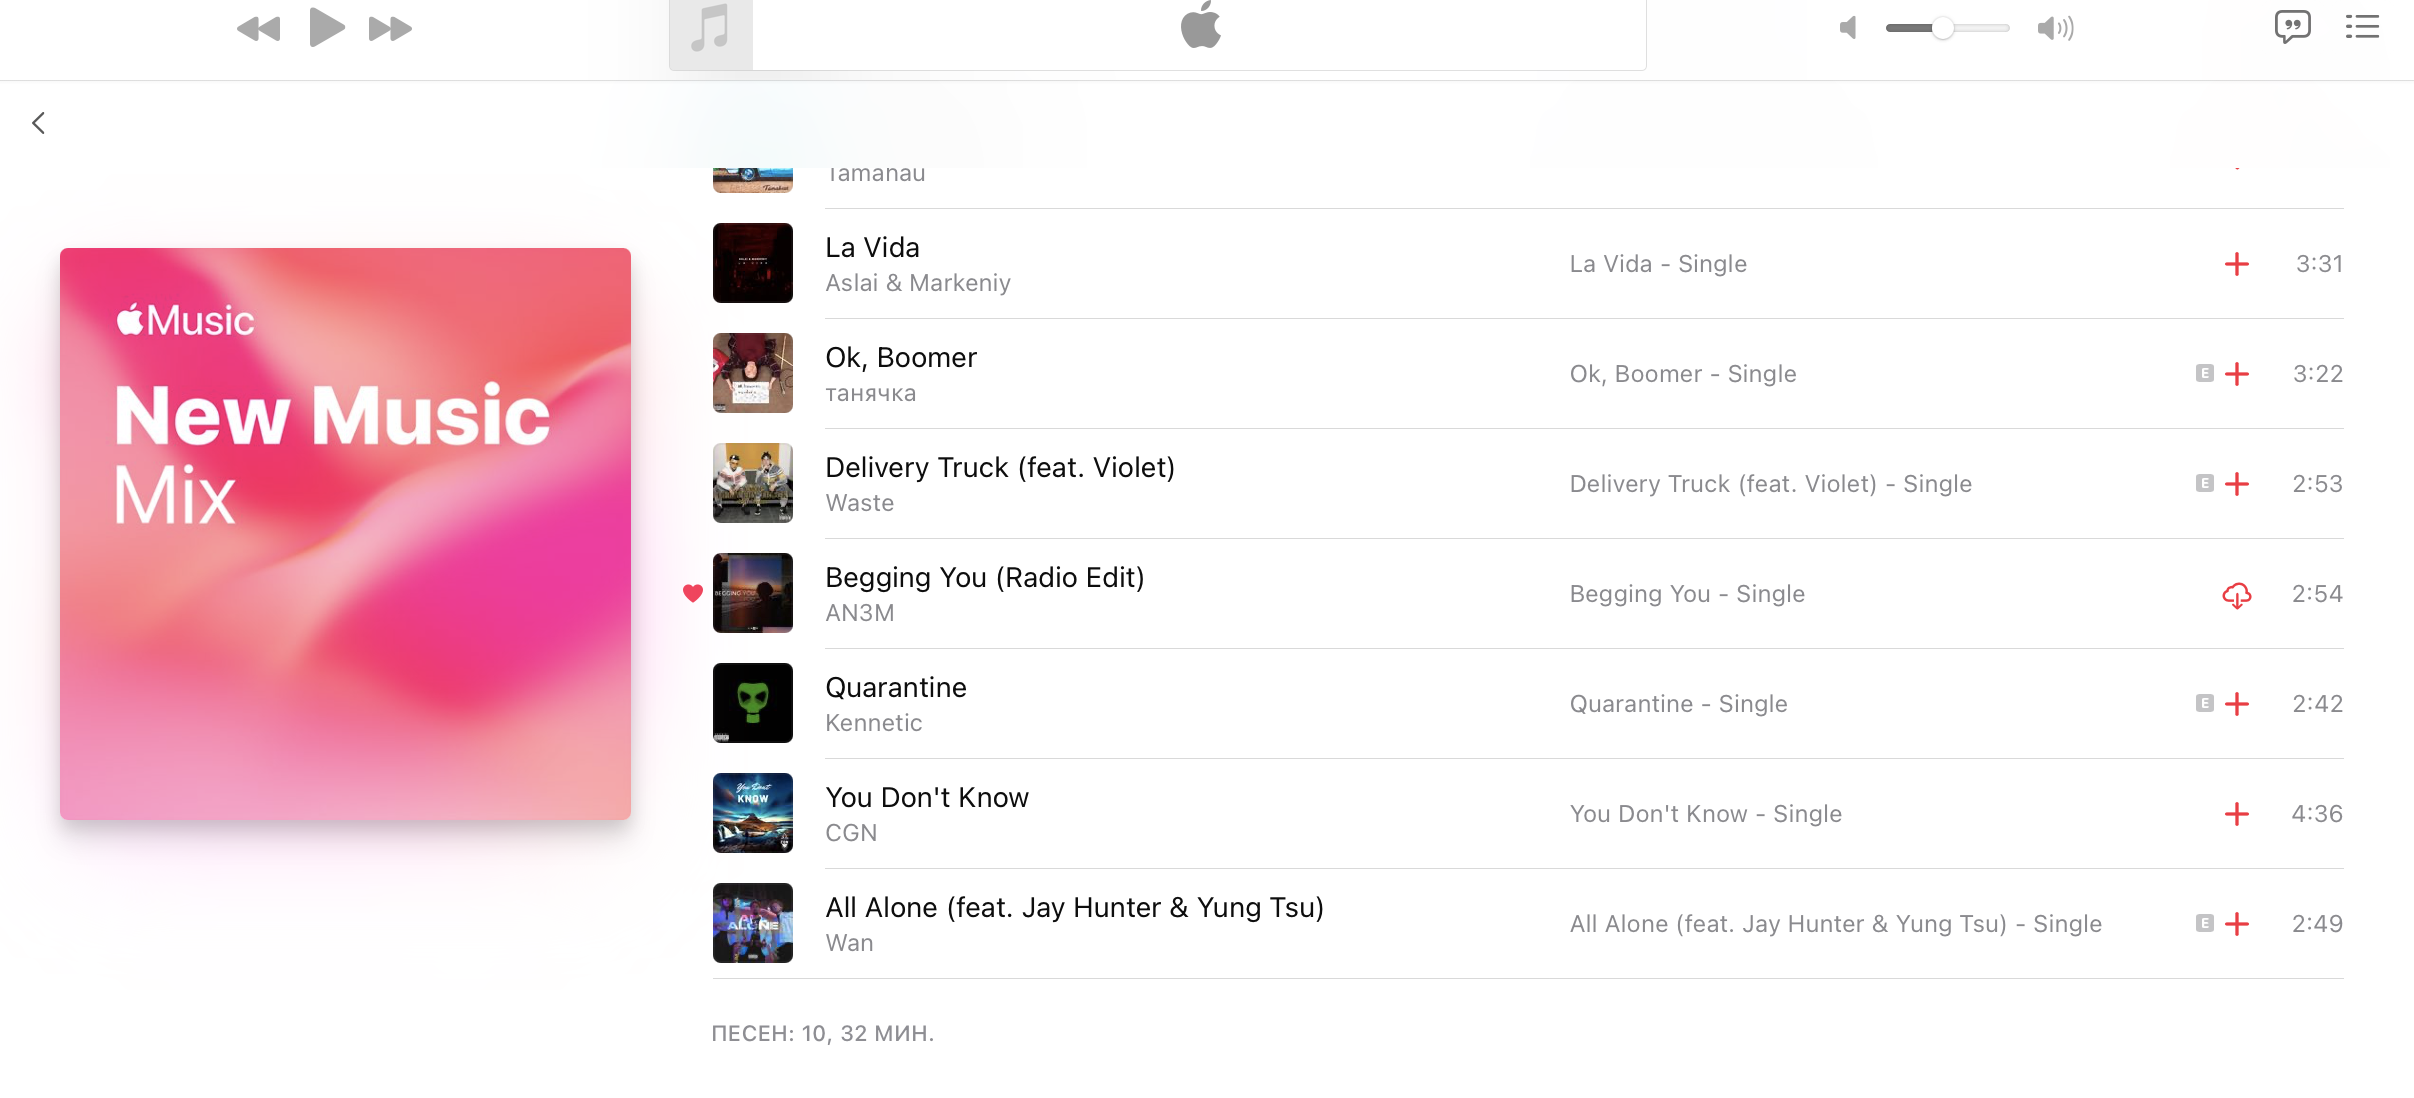Mute the volume with the low speaker icon
The image size is (2414, 1098).
coord(1848,28)
